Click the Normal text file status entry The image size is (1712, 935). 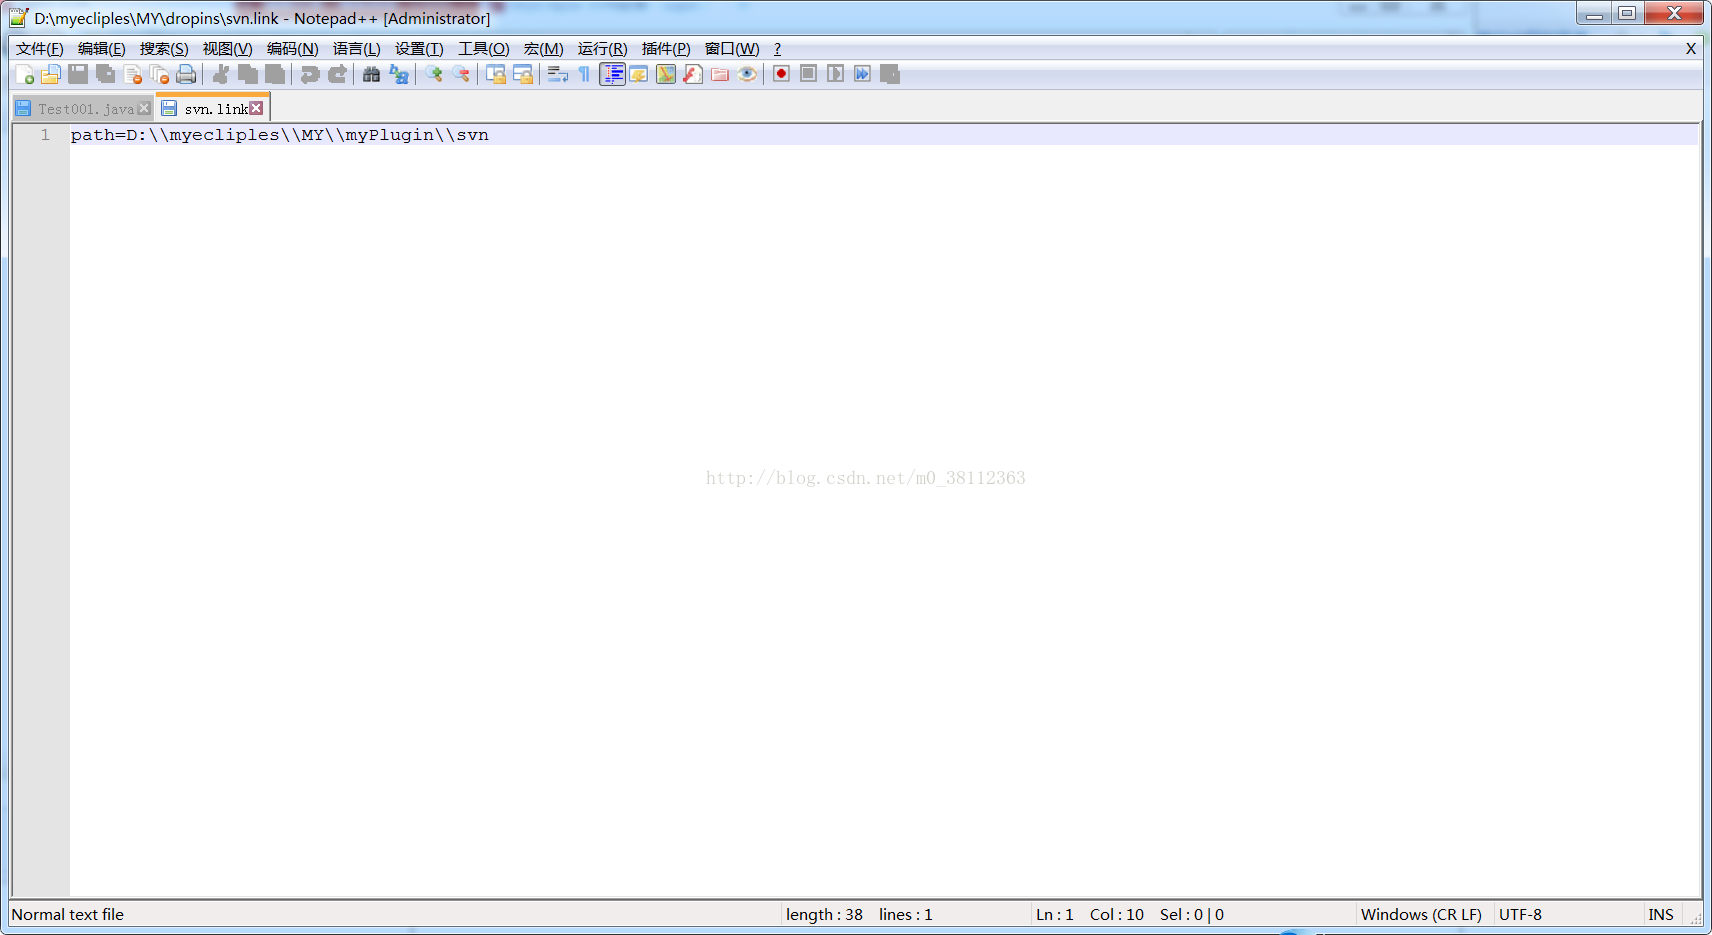(68, 915)
